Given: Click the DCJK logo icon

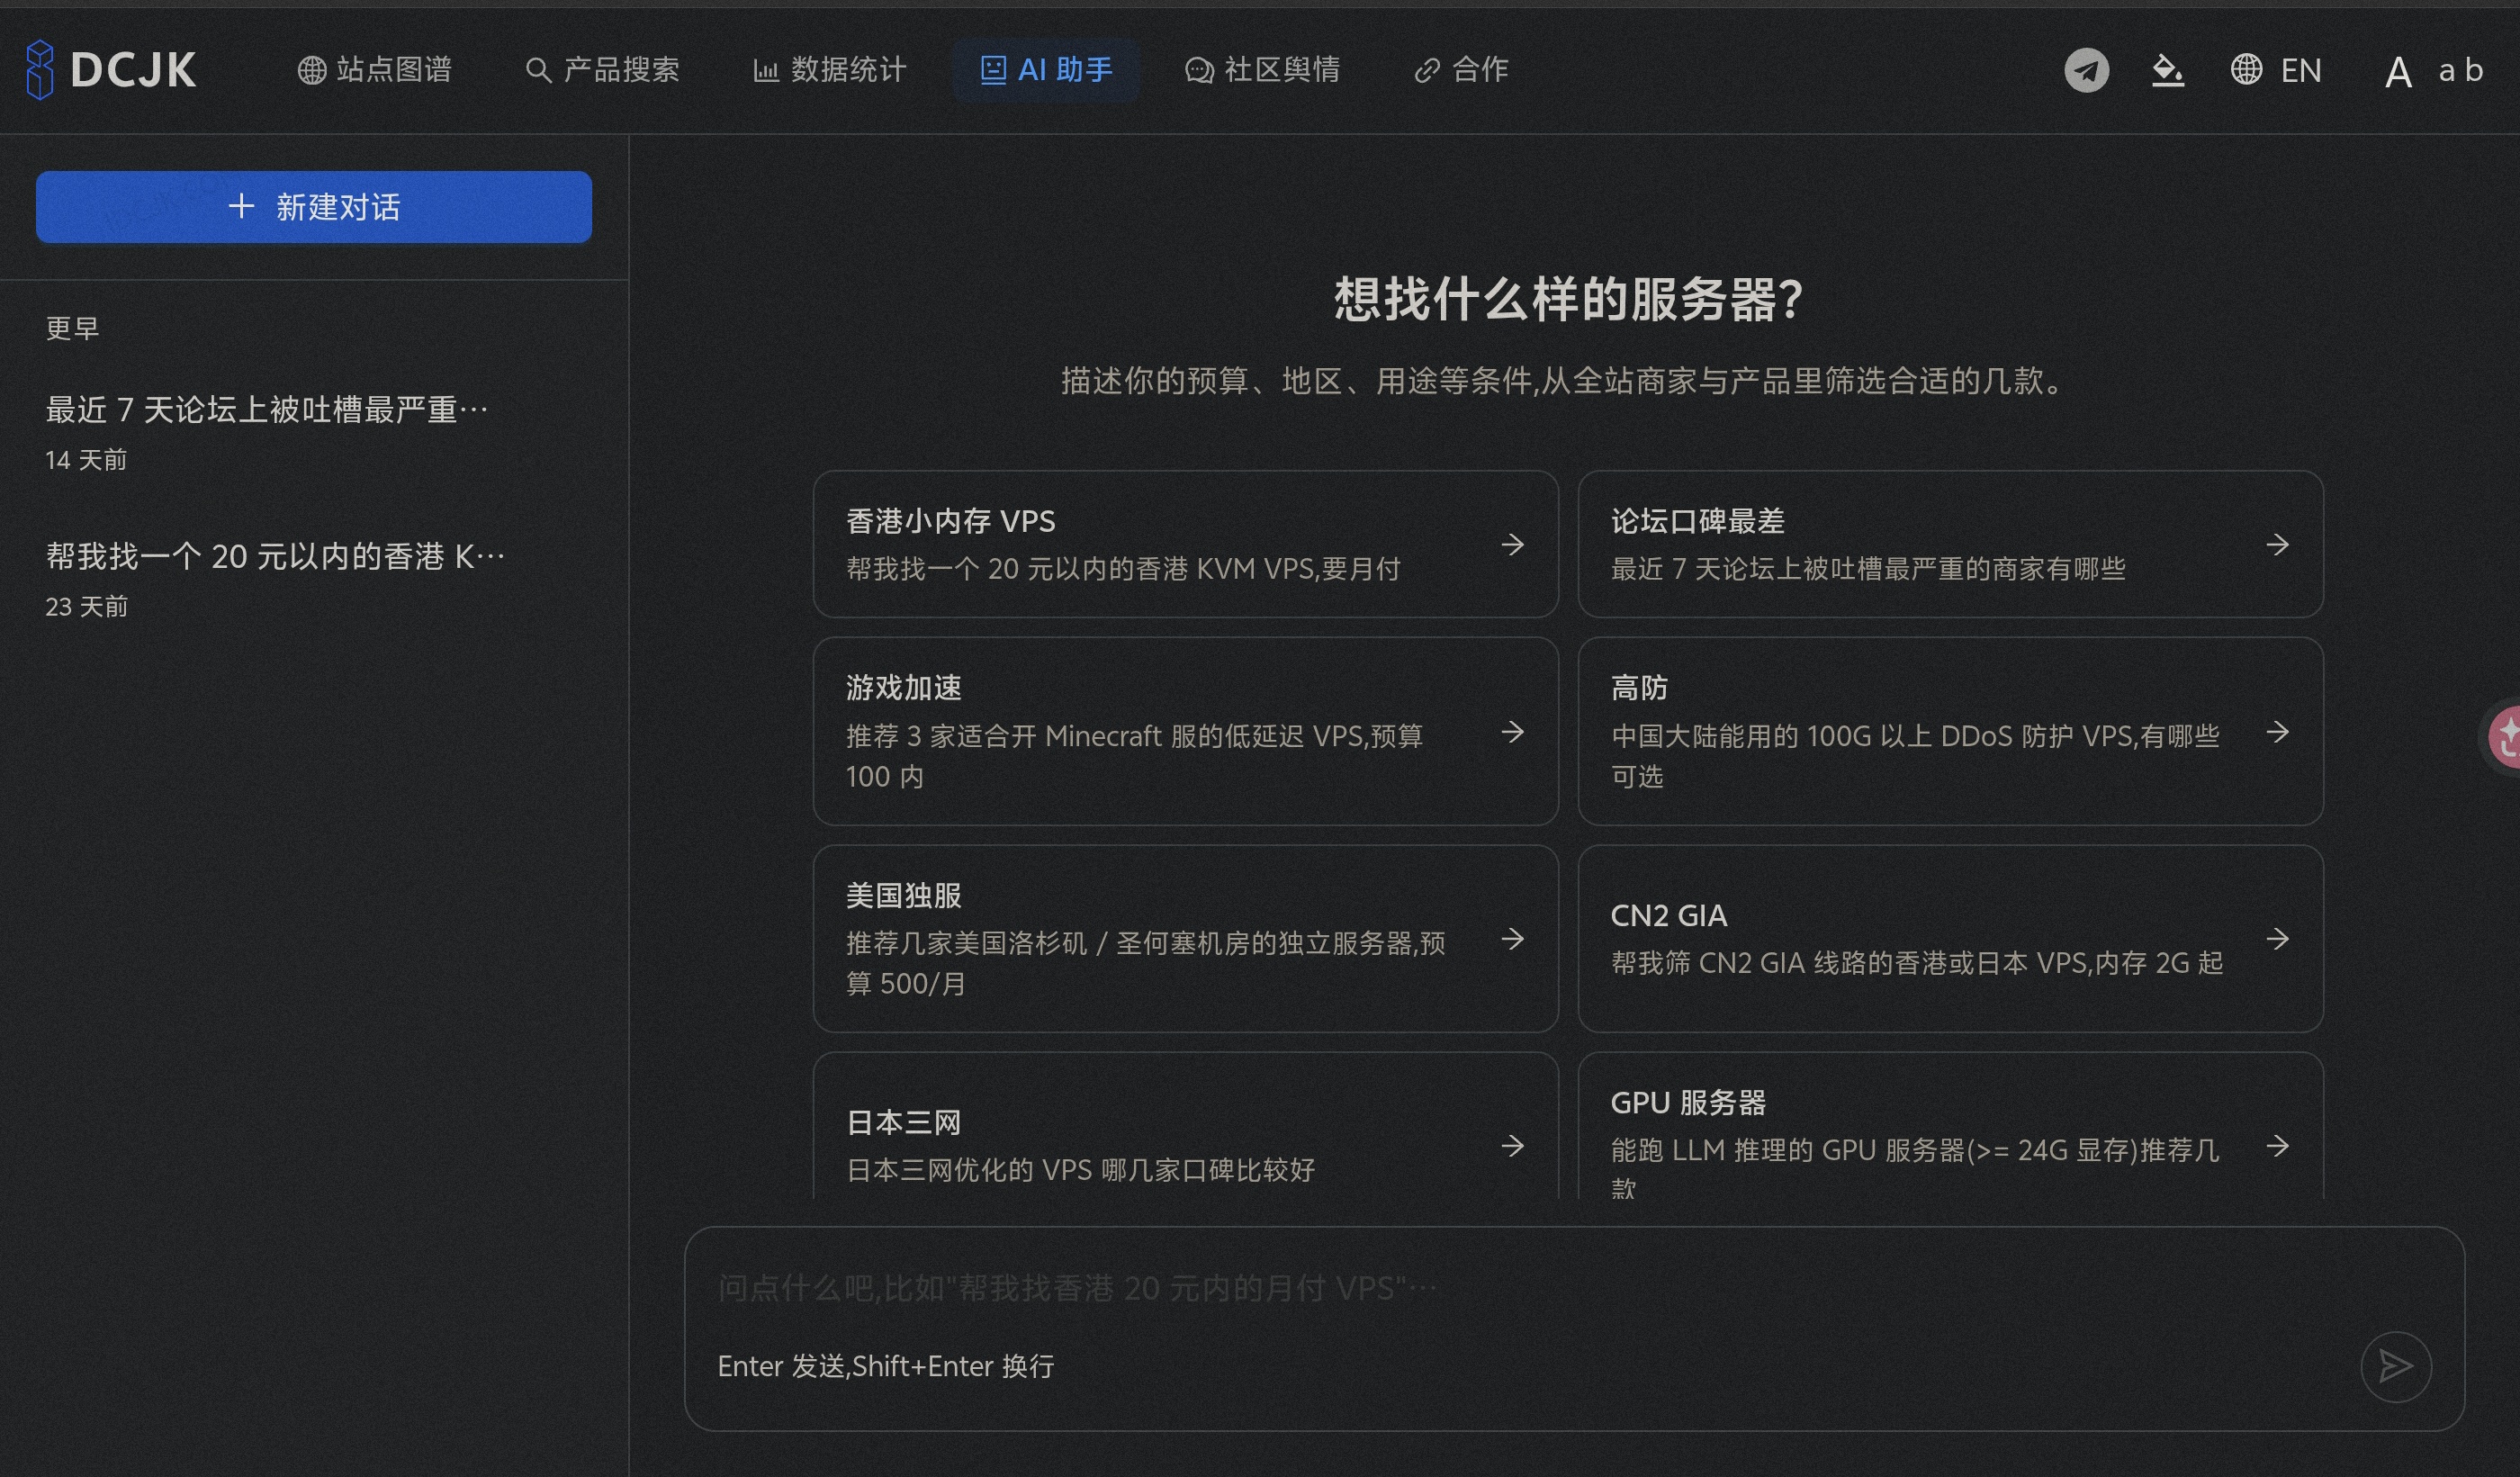Looking at the screenshot, I should point(39,69).
